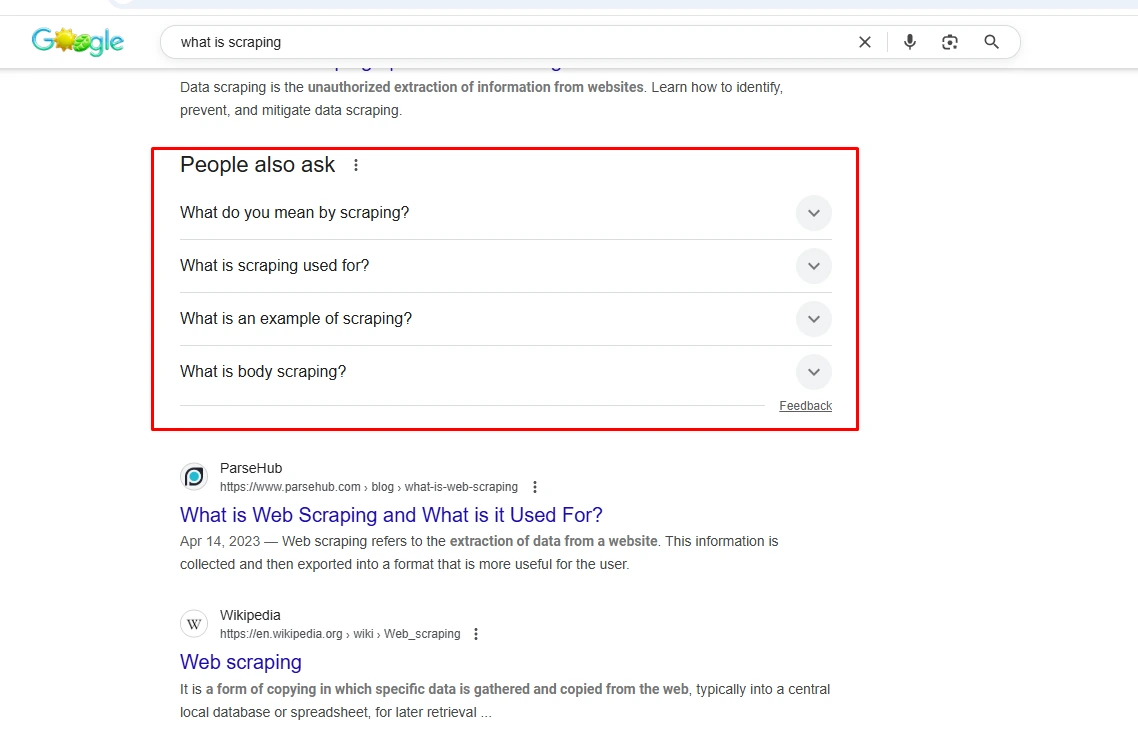1138x737 pixels.
Task: Click the Feedback link
Action: (x=806, y=406)
